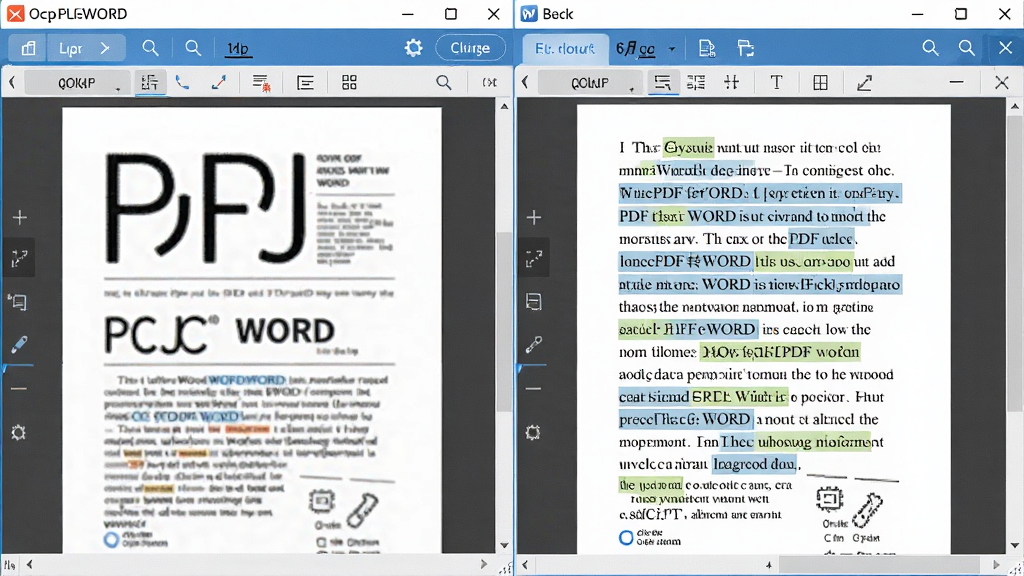Click the chip icon in OcpPLEWORD document

click(x=321, y=502)
